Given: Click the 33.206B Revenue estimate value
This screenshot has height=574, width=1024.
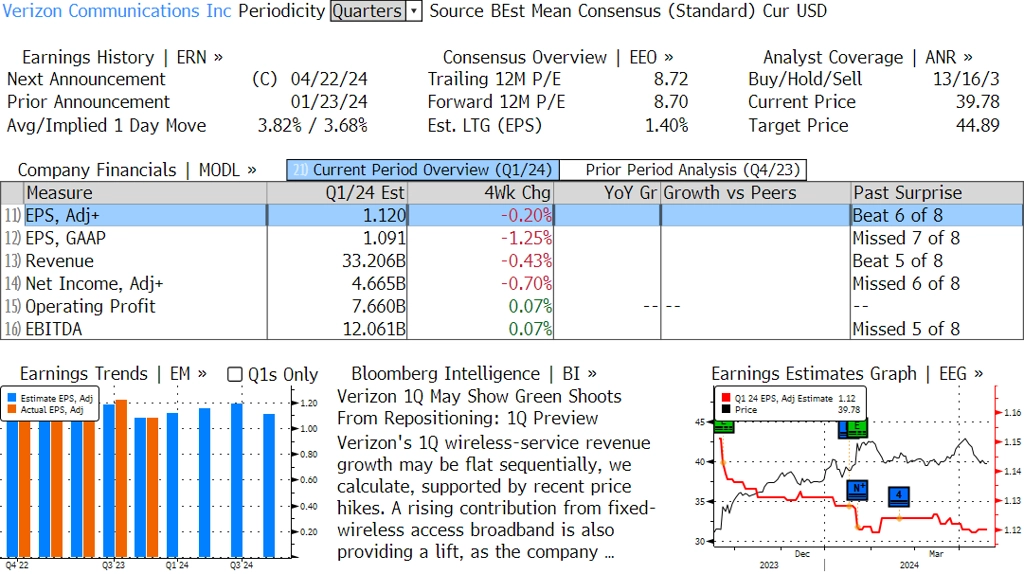Looking at the screenshot, I should (x=374, y=261).
